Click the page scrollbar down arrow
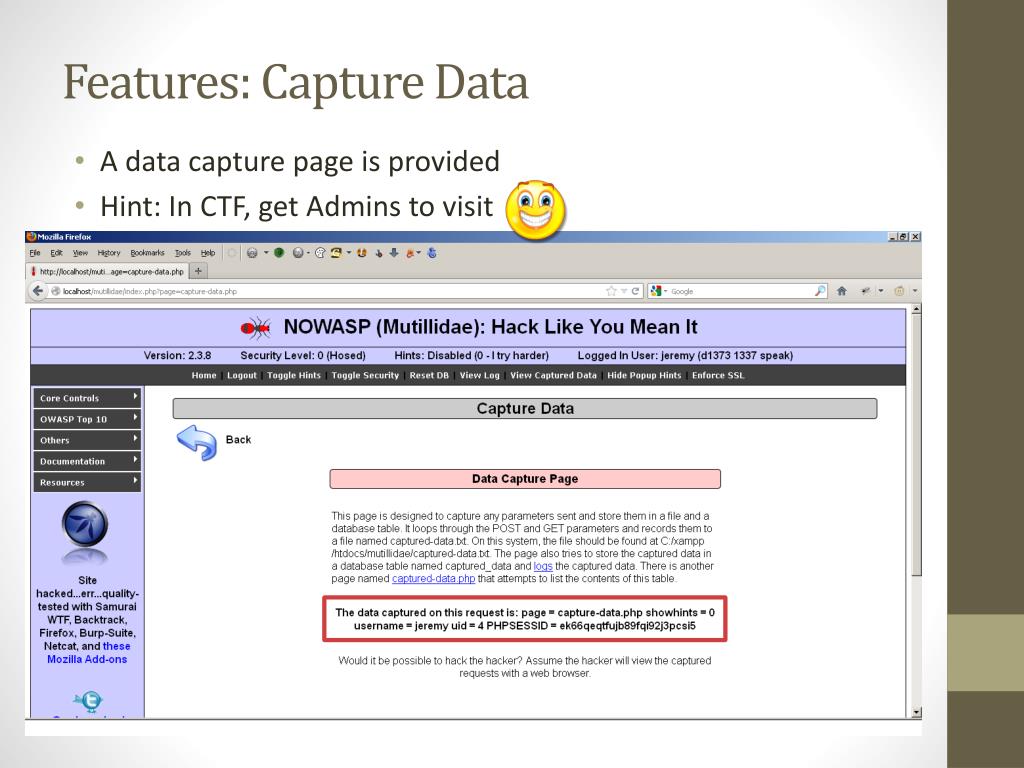Image resolution: width=1024 pixels, height=768 pixels. pos(916,712)
